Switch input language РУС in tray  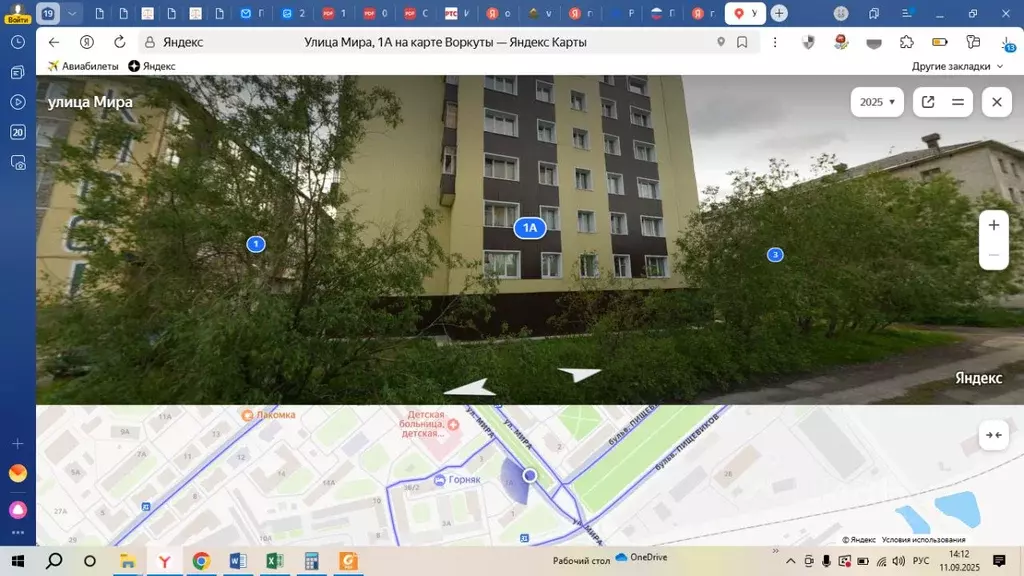click(x=921, y=561)
